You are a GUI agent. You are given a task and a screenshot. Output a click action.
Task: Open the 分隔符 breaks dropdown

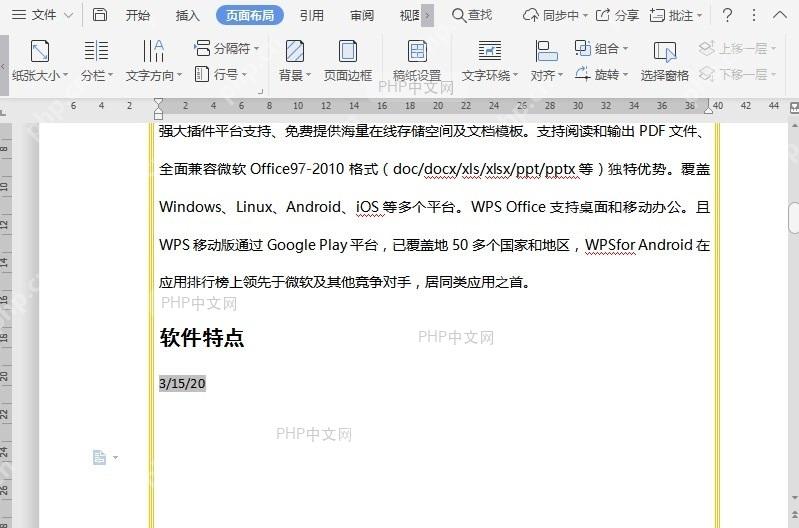click(227, 48)
